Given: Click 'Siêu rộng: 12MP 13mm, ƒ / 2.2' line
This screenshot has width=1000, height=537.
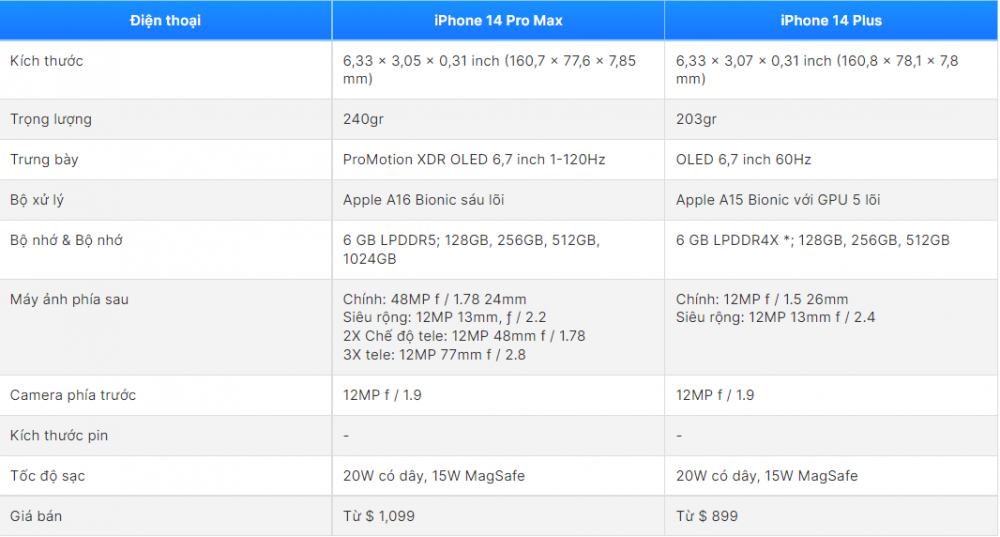Looking at the screenshot, I should point(445,318).
